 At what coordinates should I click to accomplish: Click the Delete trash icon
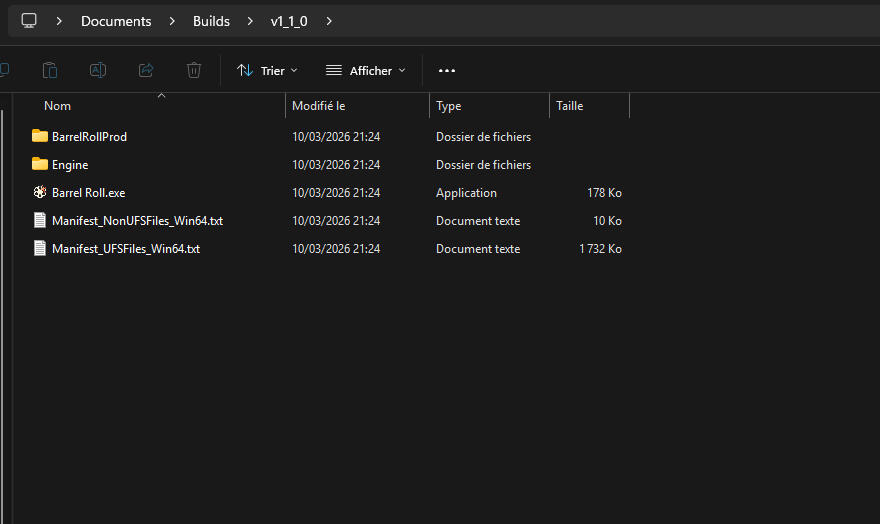pos(194,70)
